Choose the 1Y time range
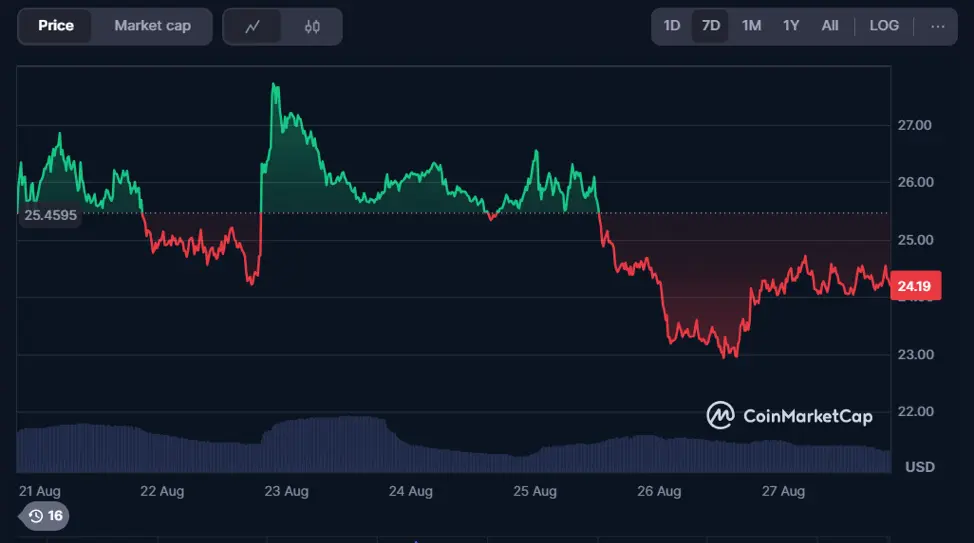Viewport: 974px width, 543px height. click(x=791, y=26)
